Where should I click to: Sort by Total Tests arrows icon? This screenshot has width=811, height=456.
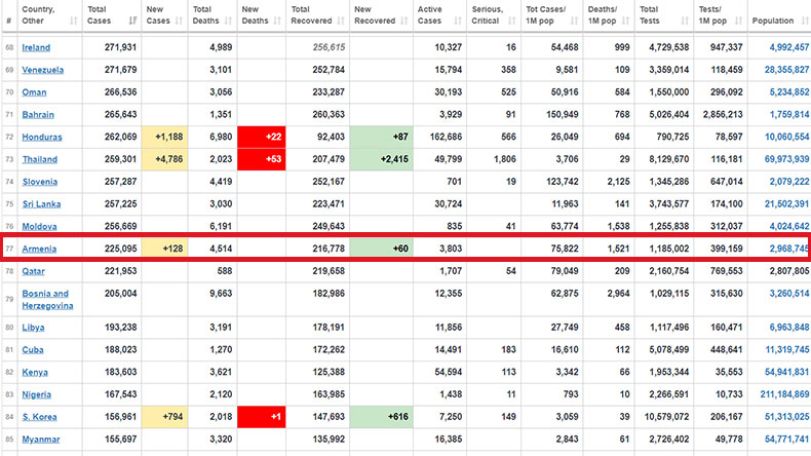coord(685,21)
